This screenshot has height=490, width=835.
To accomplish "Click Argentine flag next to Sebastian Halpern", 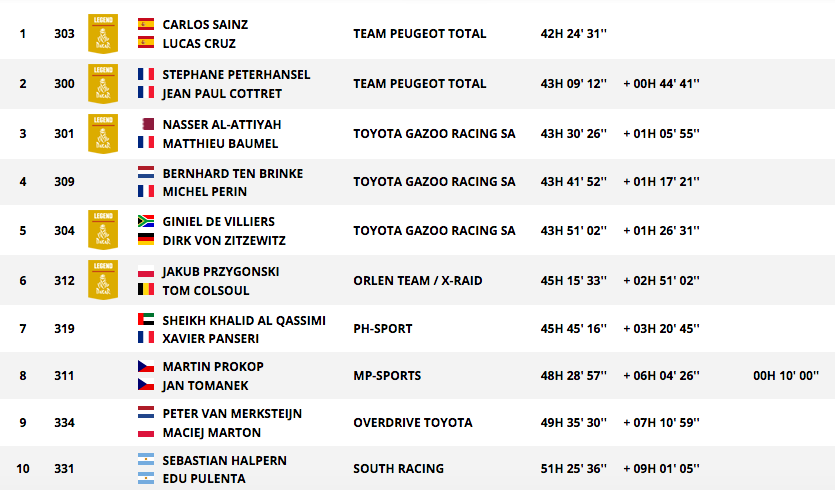I will (x=146, y=459).
